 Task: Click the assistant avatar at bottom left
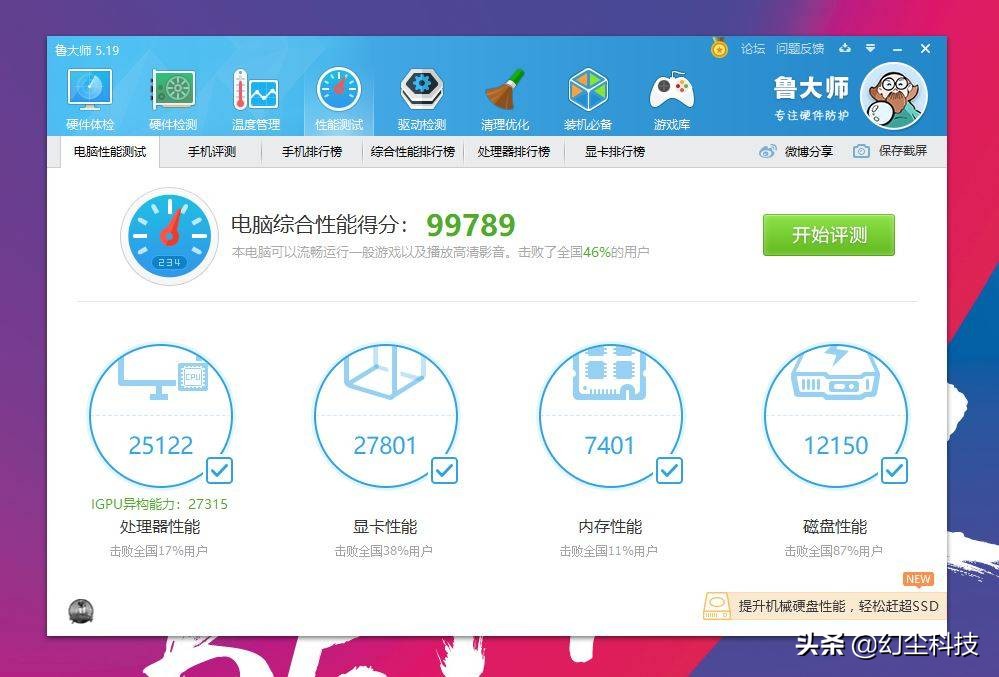pyautogui.click(x=80, y=610)
